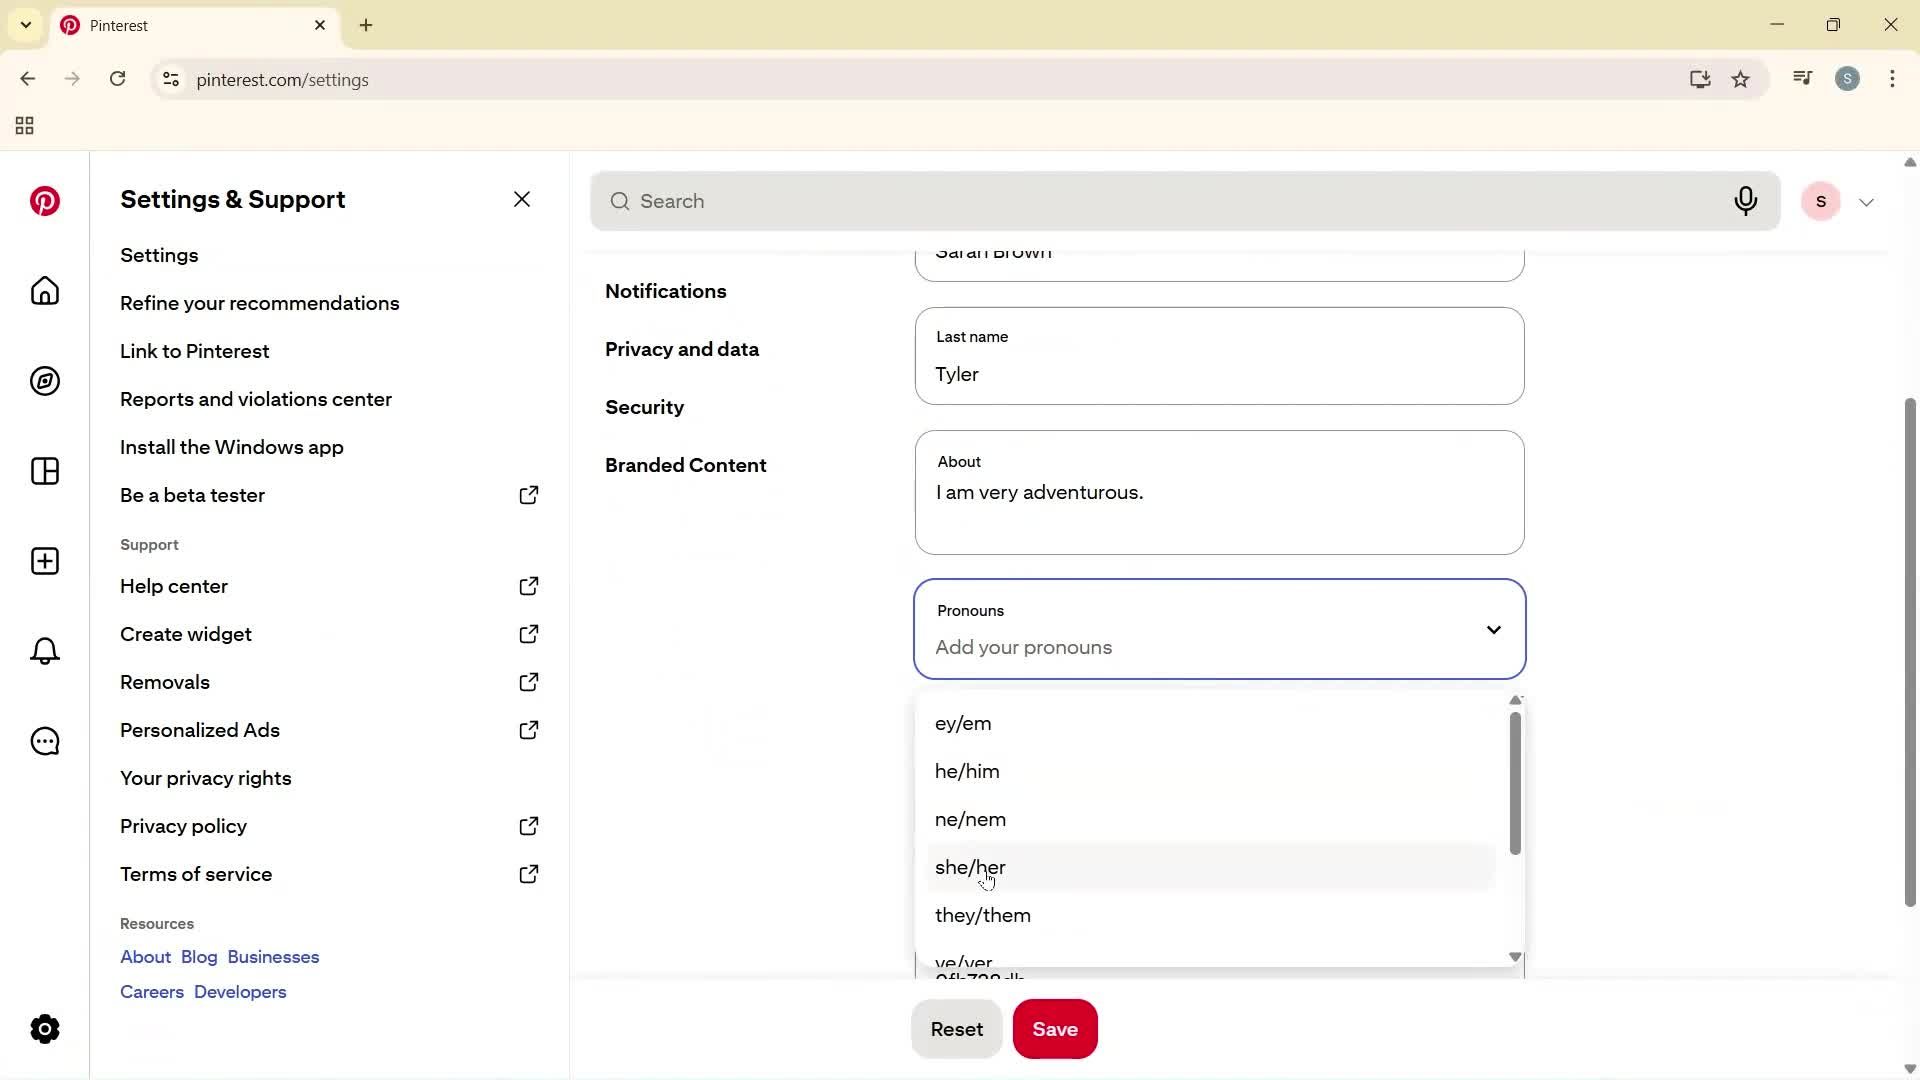
Task: Click the Create plus icon in sidebar
Action: click(44, 561)
